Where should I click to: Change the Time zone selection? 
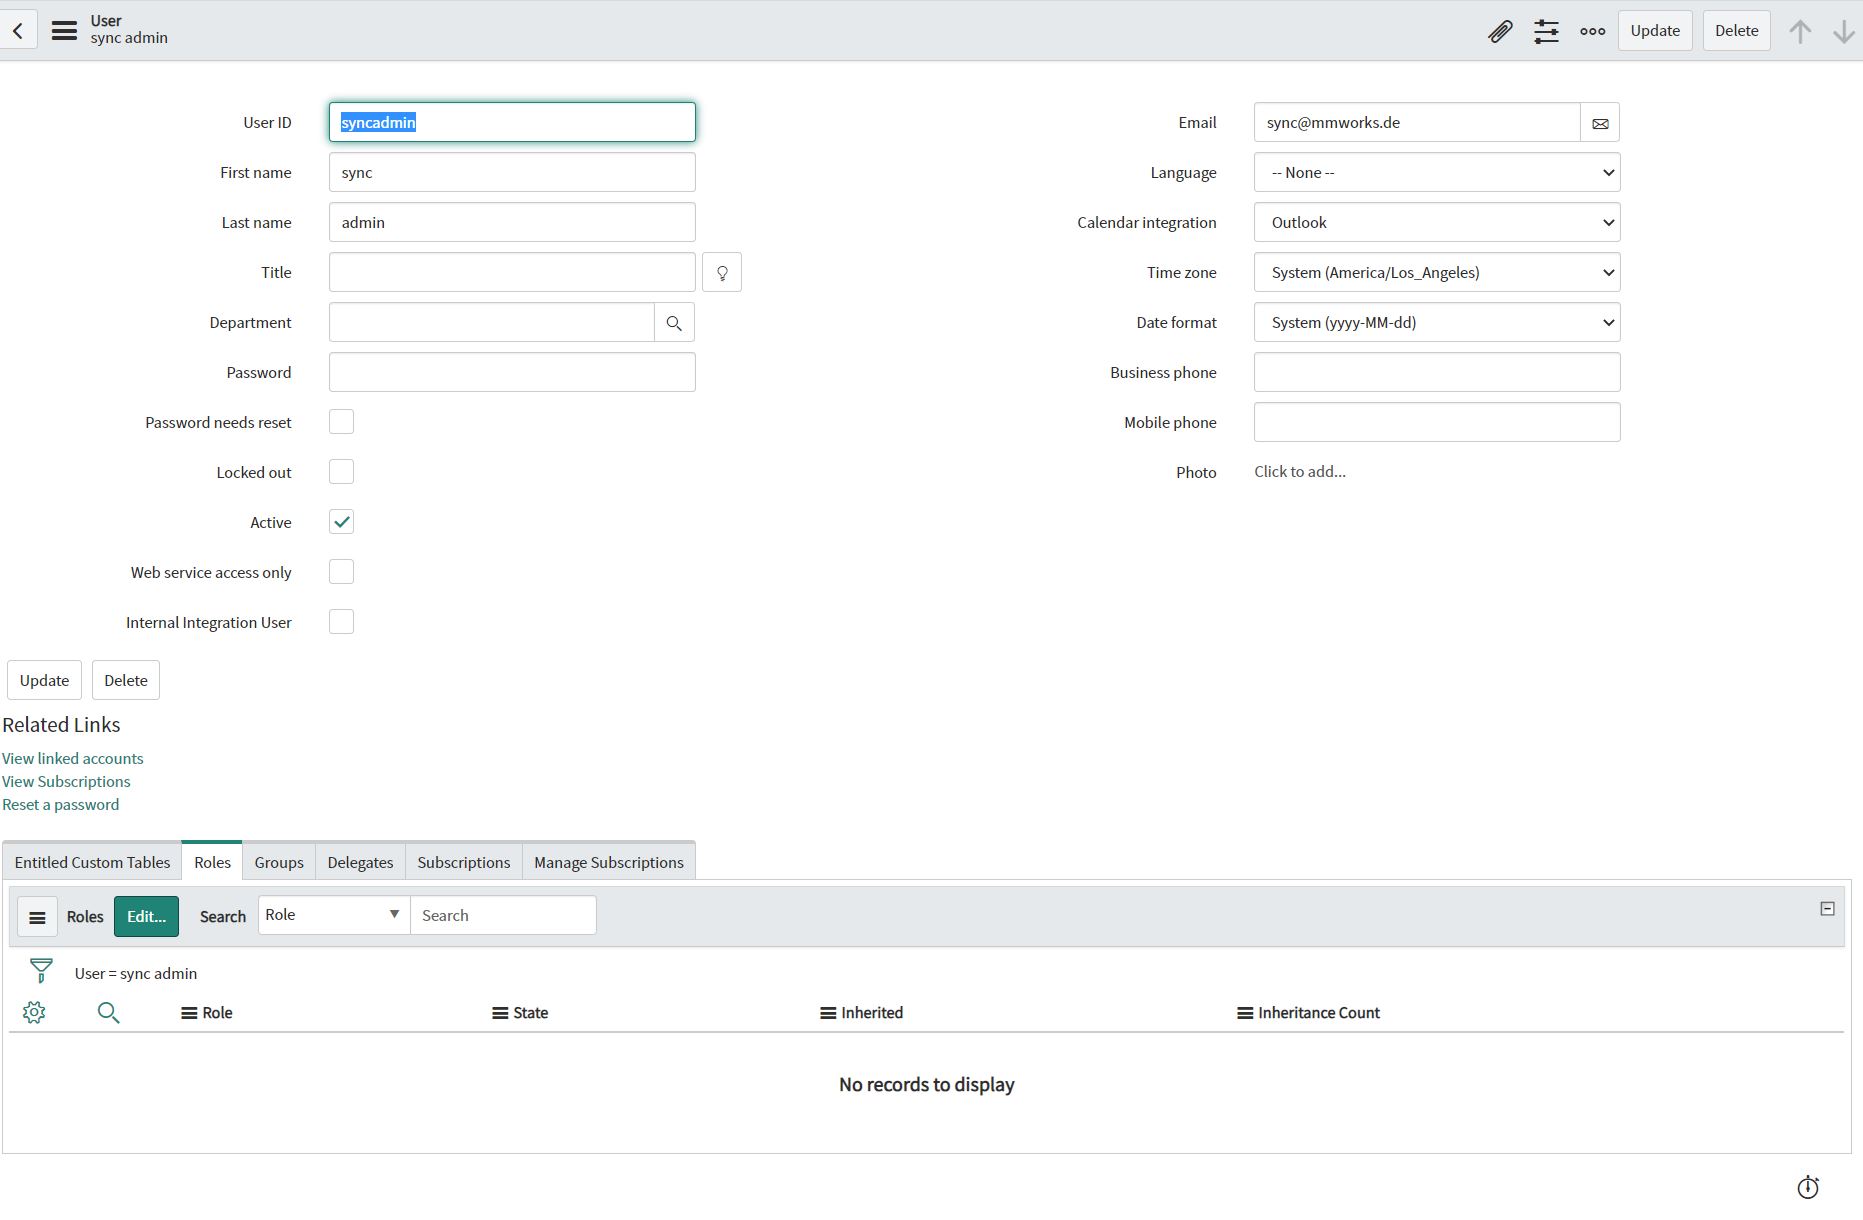click(x=1437, y=271)
